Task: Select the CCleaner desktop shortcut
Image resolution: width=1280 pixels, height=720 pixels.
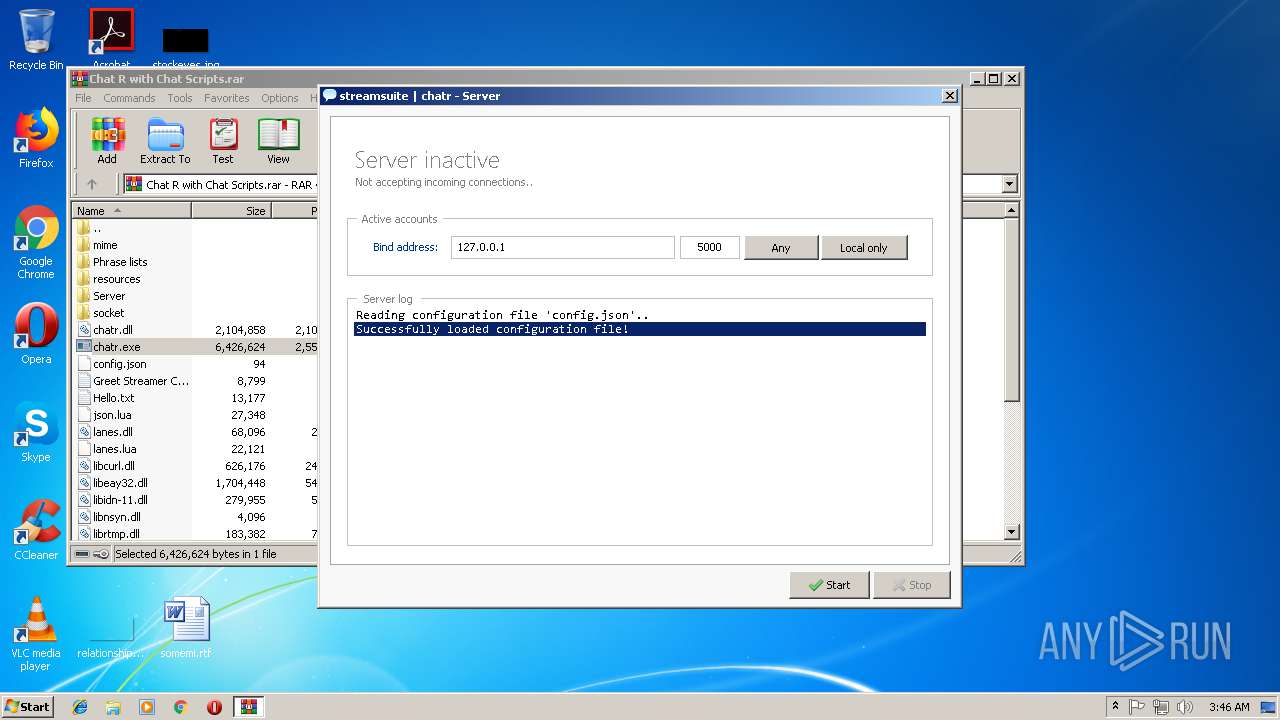Action: coord(36,530)
